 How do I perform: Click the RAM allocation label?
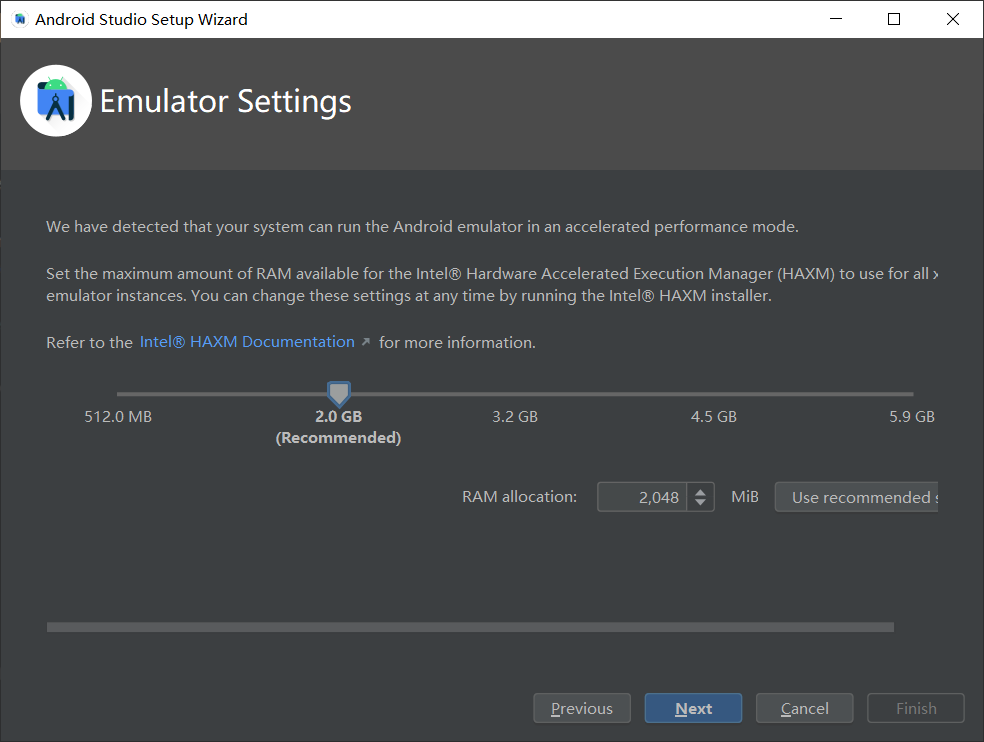tap(520, 497)
